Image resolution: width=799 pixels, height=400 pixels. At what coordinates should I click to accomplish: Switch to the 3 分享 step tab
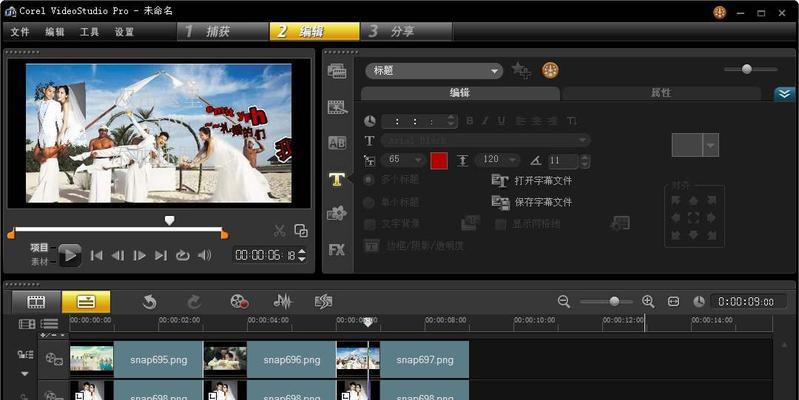[x=391, y=31]
